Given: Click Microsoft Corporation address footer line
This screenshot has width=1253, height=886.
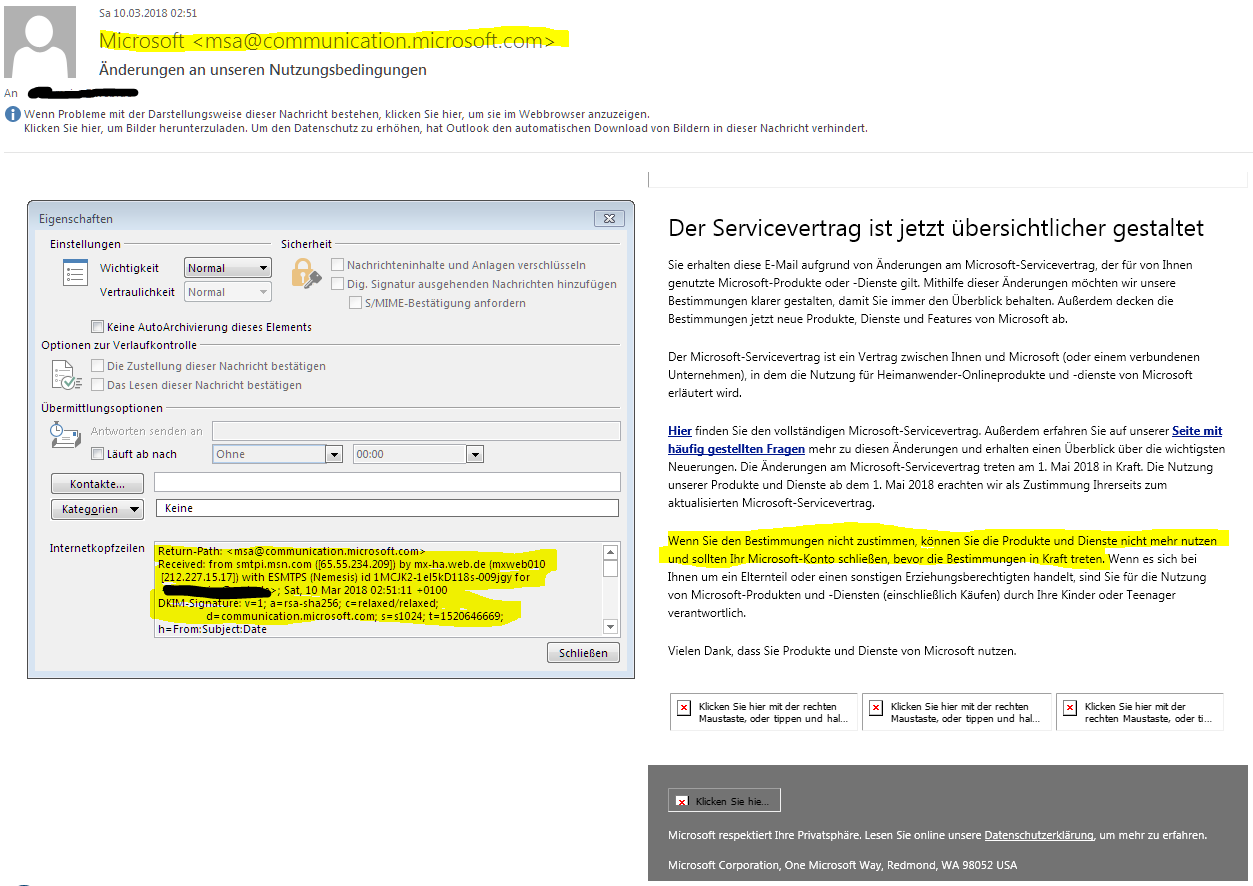Looking at the screenshot, I should (842, 865).
